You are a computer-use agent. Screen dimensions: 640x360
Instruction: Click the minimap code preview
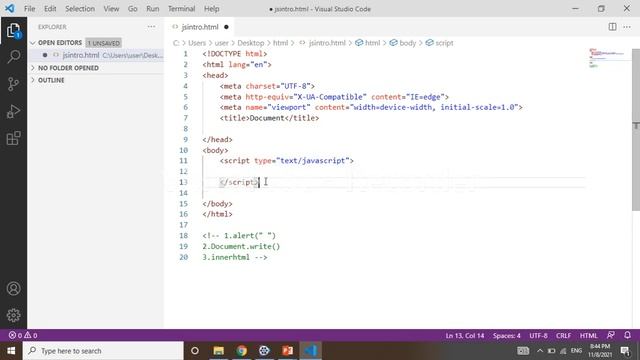pyautogui.click(x=607, y=57)
